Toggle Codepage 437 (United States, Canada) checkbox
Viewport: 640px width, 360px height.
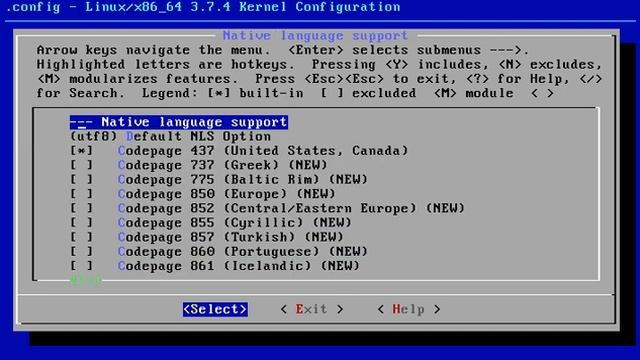(82, 151)
